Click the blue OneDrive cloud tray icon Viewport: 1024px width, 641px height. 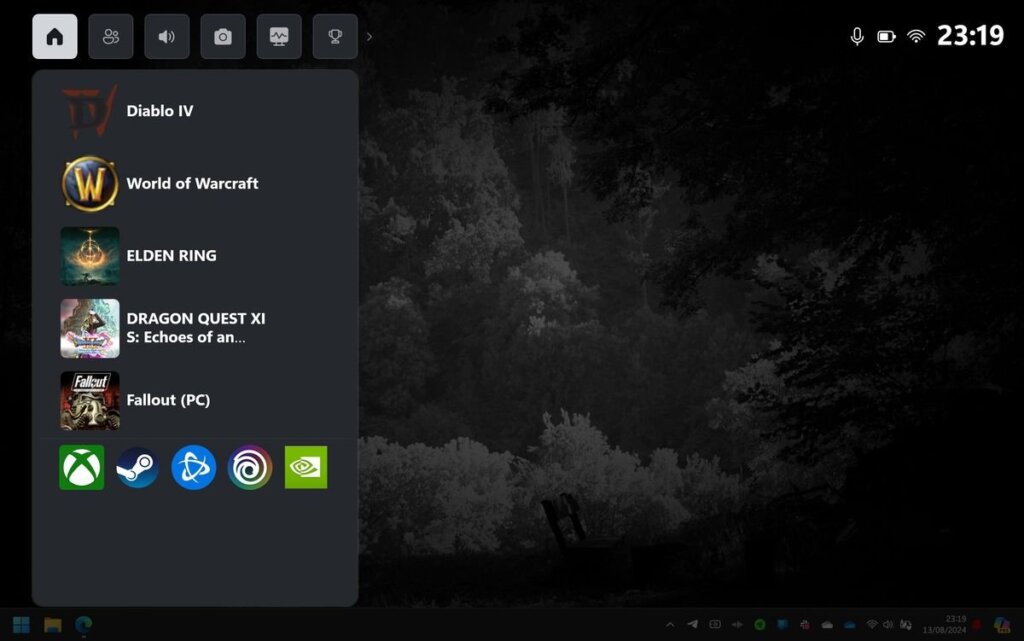849,625
